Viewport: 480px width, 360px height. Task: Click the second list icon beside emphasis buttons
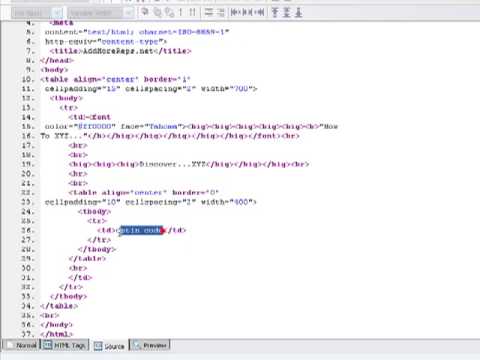point(221,12)
